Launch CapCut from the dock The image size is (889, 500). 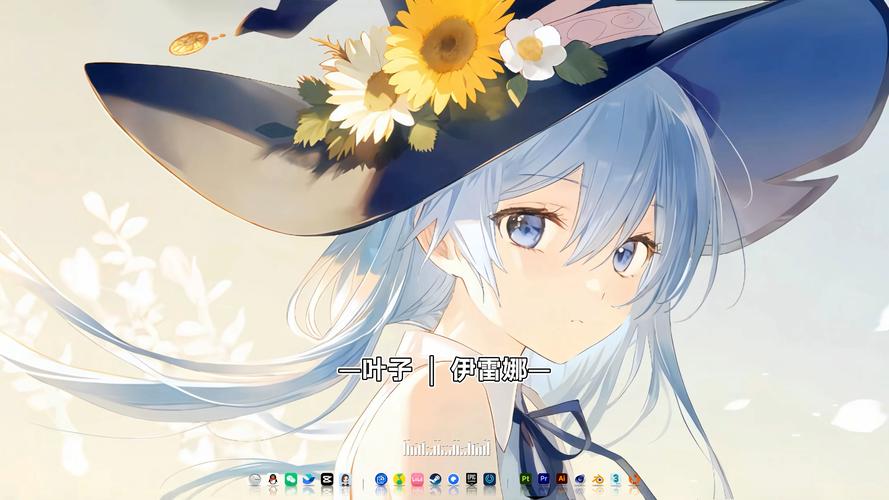[327, 480]
